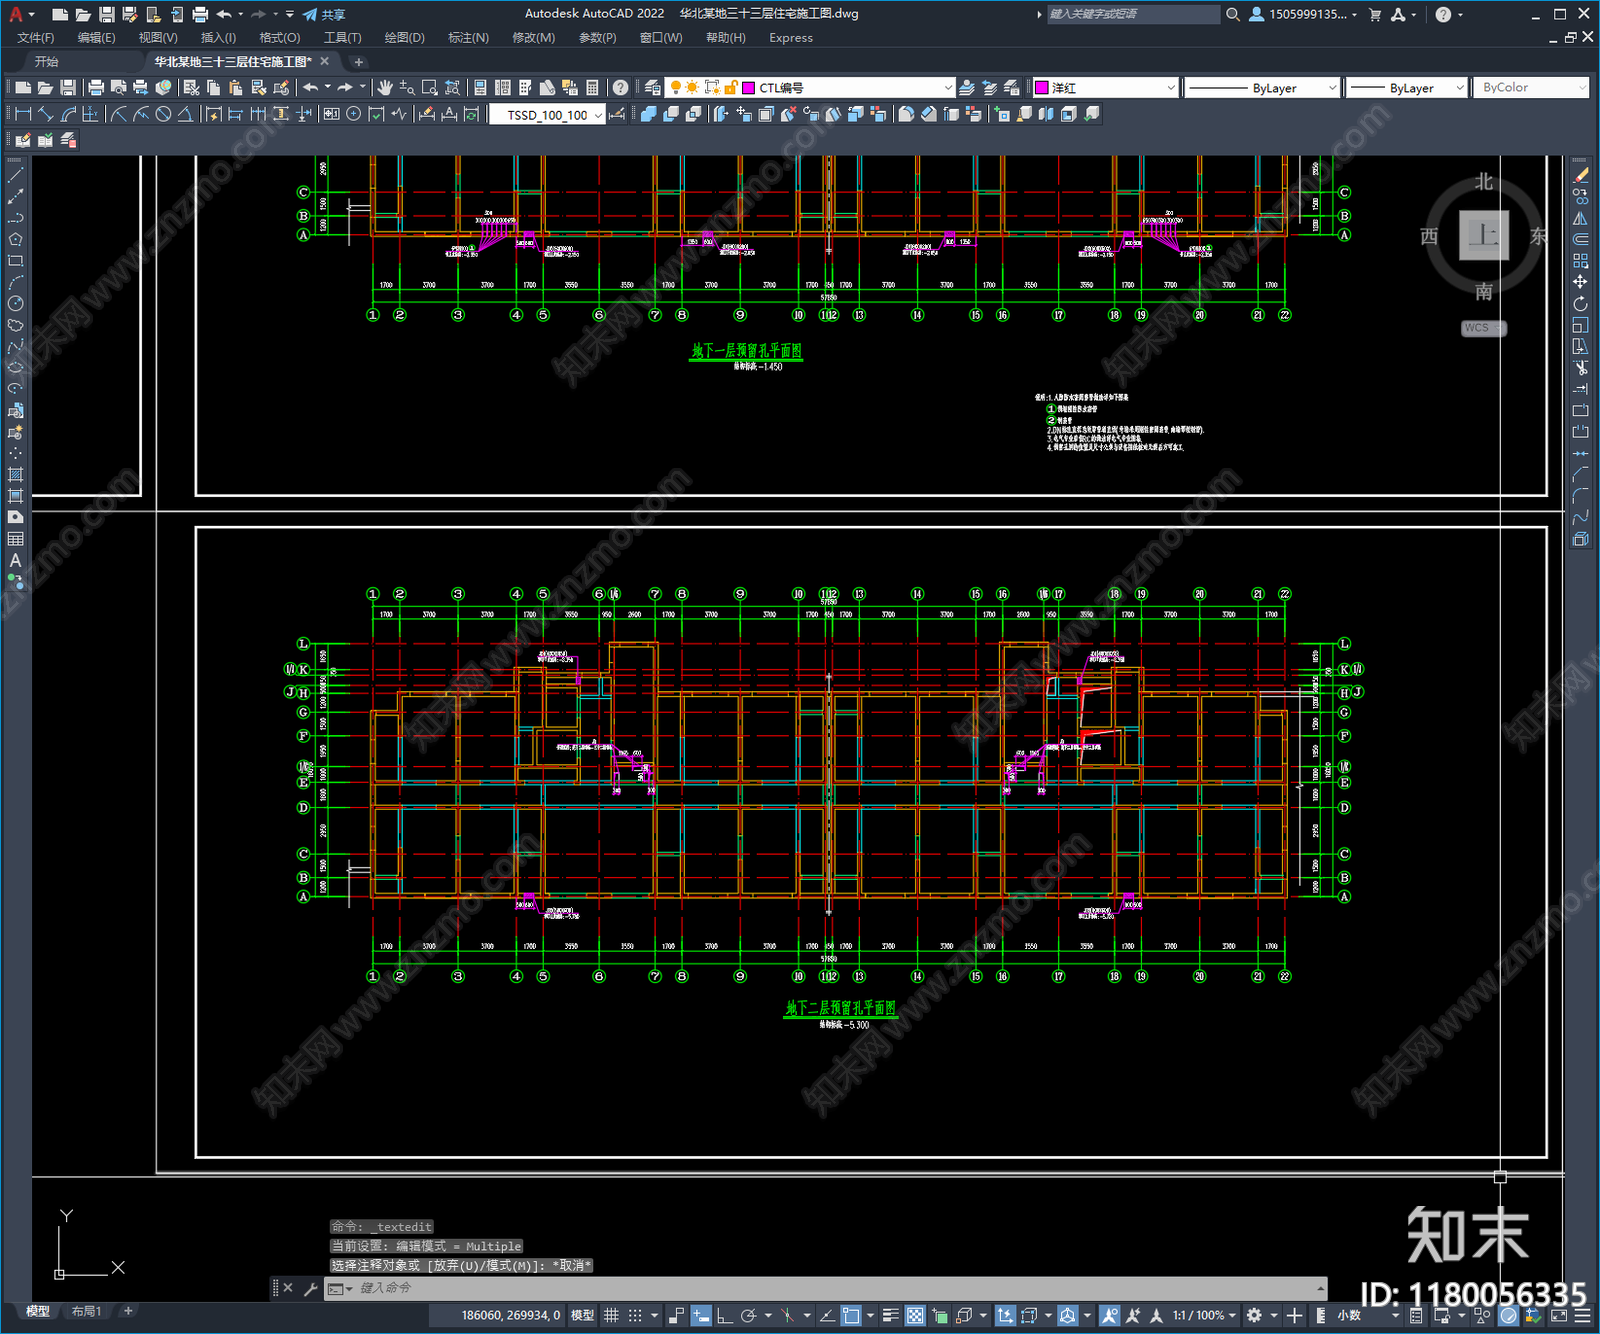Image resolution: width=1600 pixels, height=1334 pixels.
Task: Toggle ortho mode in status bar
Action: (724, 1315)
